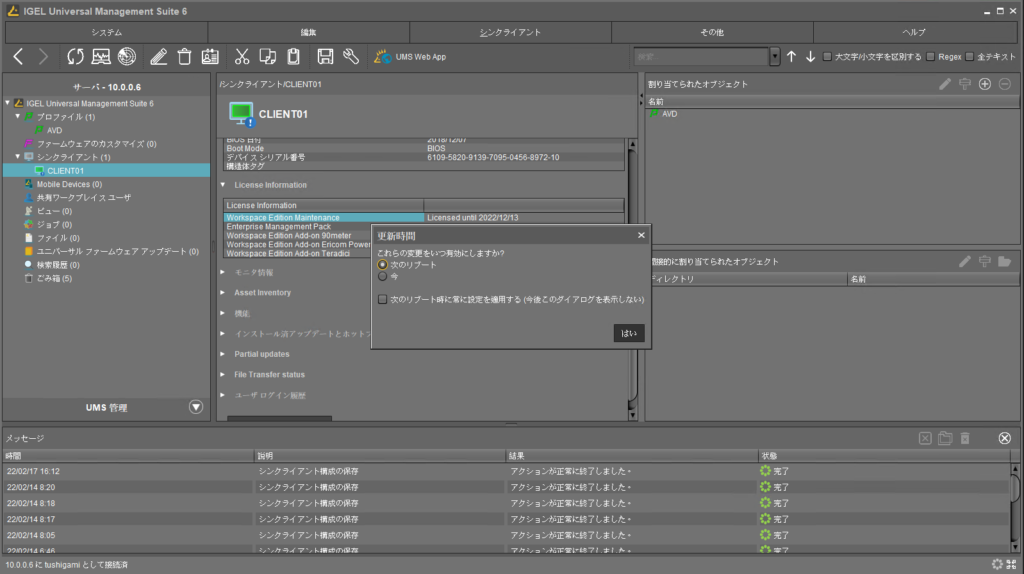
Task: Click the globe scan icon in toolbar
Action: point(127,57)
